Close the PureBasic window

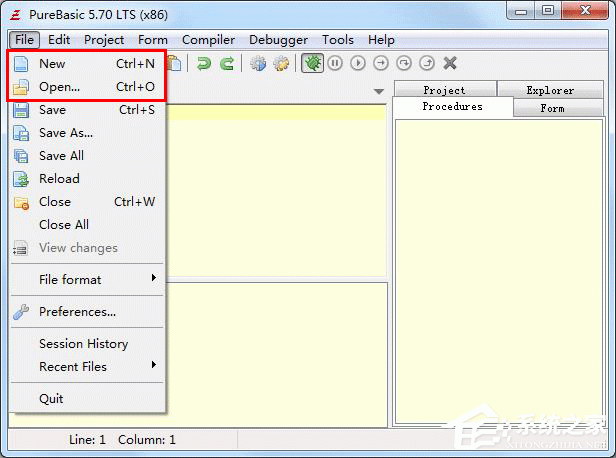(x=585, y=11)
